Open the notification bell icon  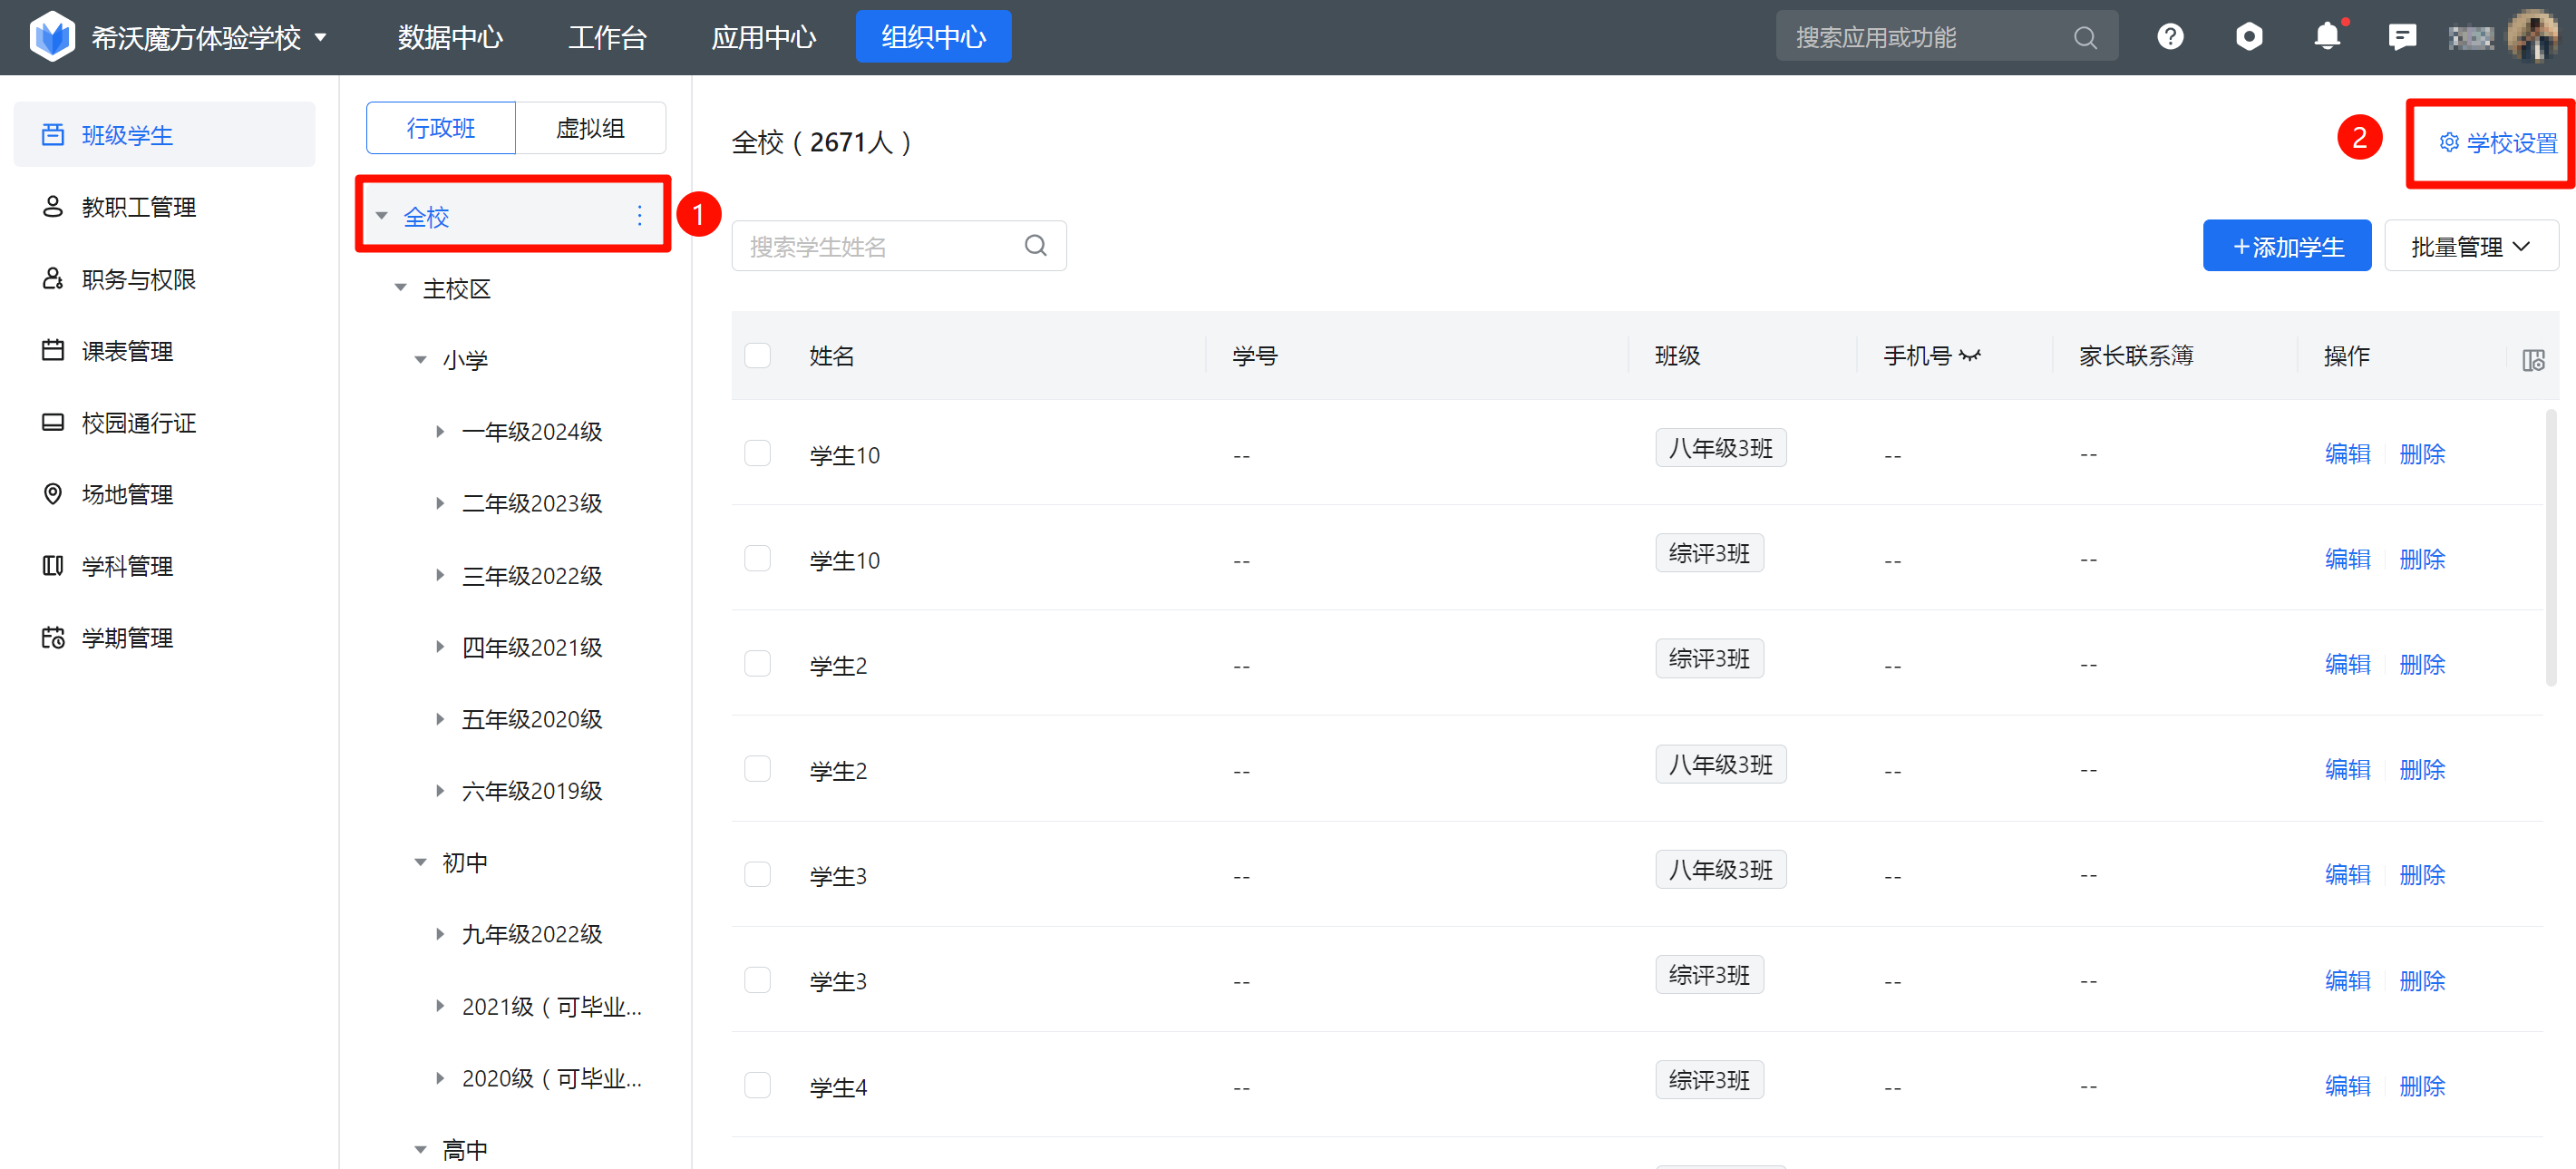pos(2327,37)
